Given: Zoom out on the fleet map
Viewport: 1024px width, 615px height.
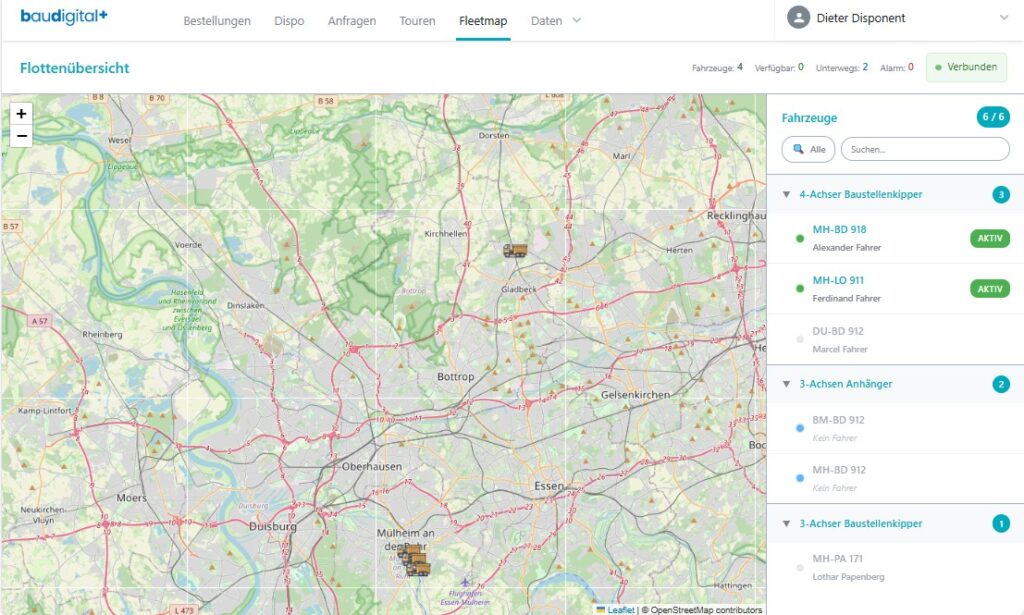Looking at the screenshot, I should (21, 136).
